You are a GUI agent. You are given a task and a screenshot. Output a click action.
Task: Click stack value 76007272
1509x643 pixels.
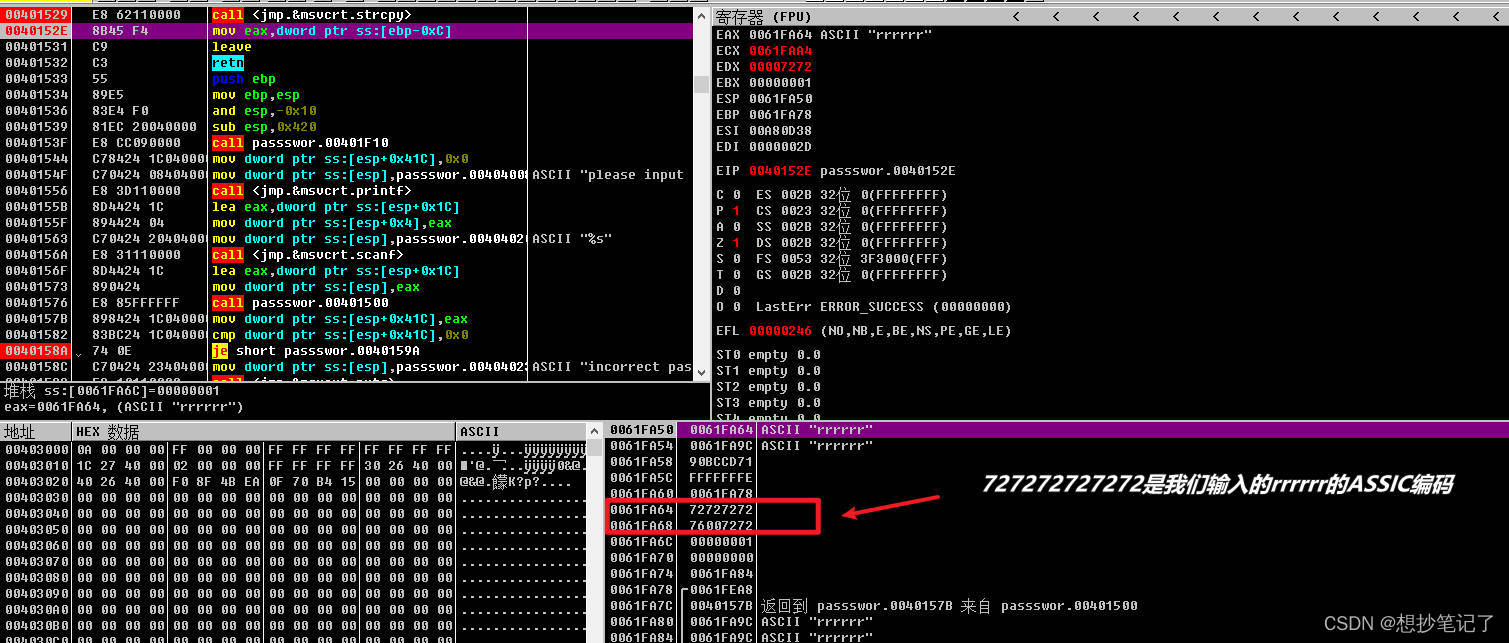(x=720, y=526)
